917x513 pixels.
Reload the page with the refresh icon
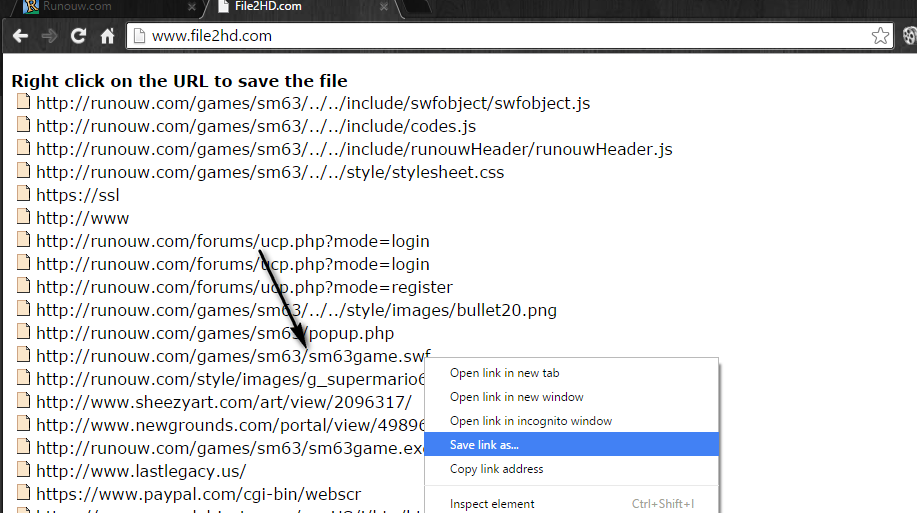pos(78,36)
